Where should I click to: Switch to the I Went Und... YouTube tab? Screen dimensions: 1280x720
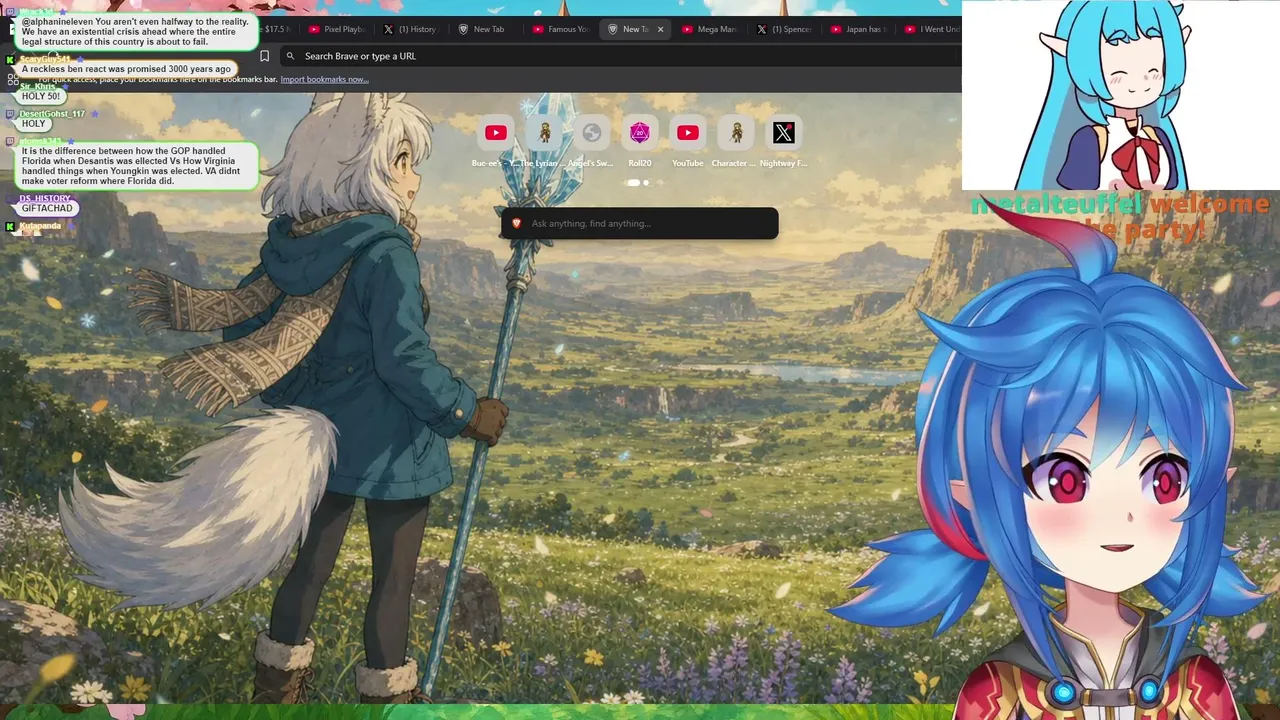[x=930, y=29]
